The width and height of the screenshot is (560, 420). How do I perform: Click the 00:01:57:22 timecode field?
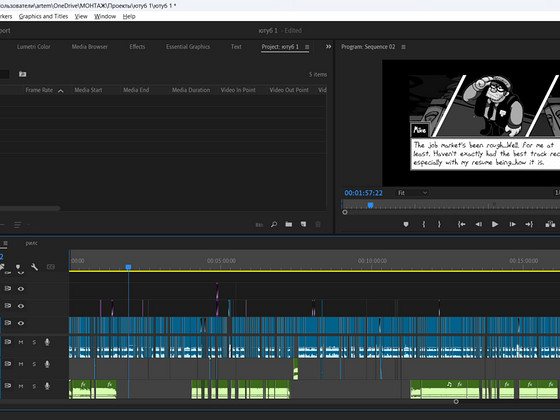364,193
